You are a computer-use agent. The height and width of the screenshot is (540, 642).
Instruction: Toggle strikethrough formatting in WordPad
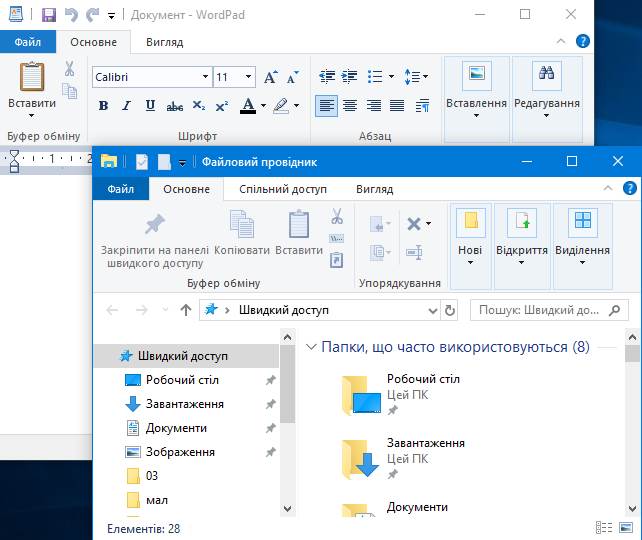click(174, 106)
